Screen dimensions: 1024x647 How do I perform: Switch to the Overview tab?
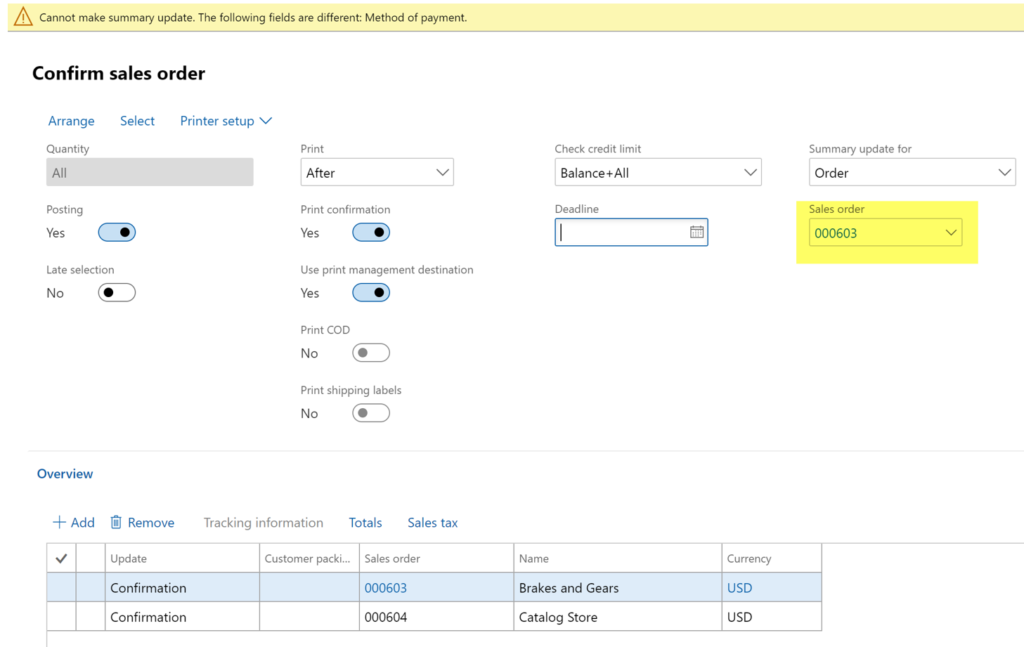point(64,473)
